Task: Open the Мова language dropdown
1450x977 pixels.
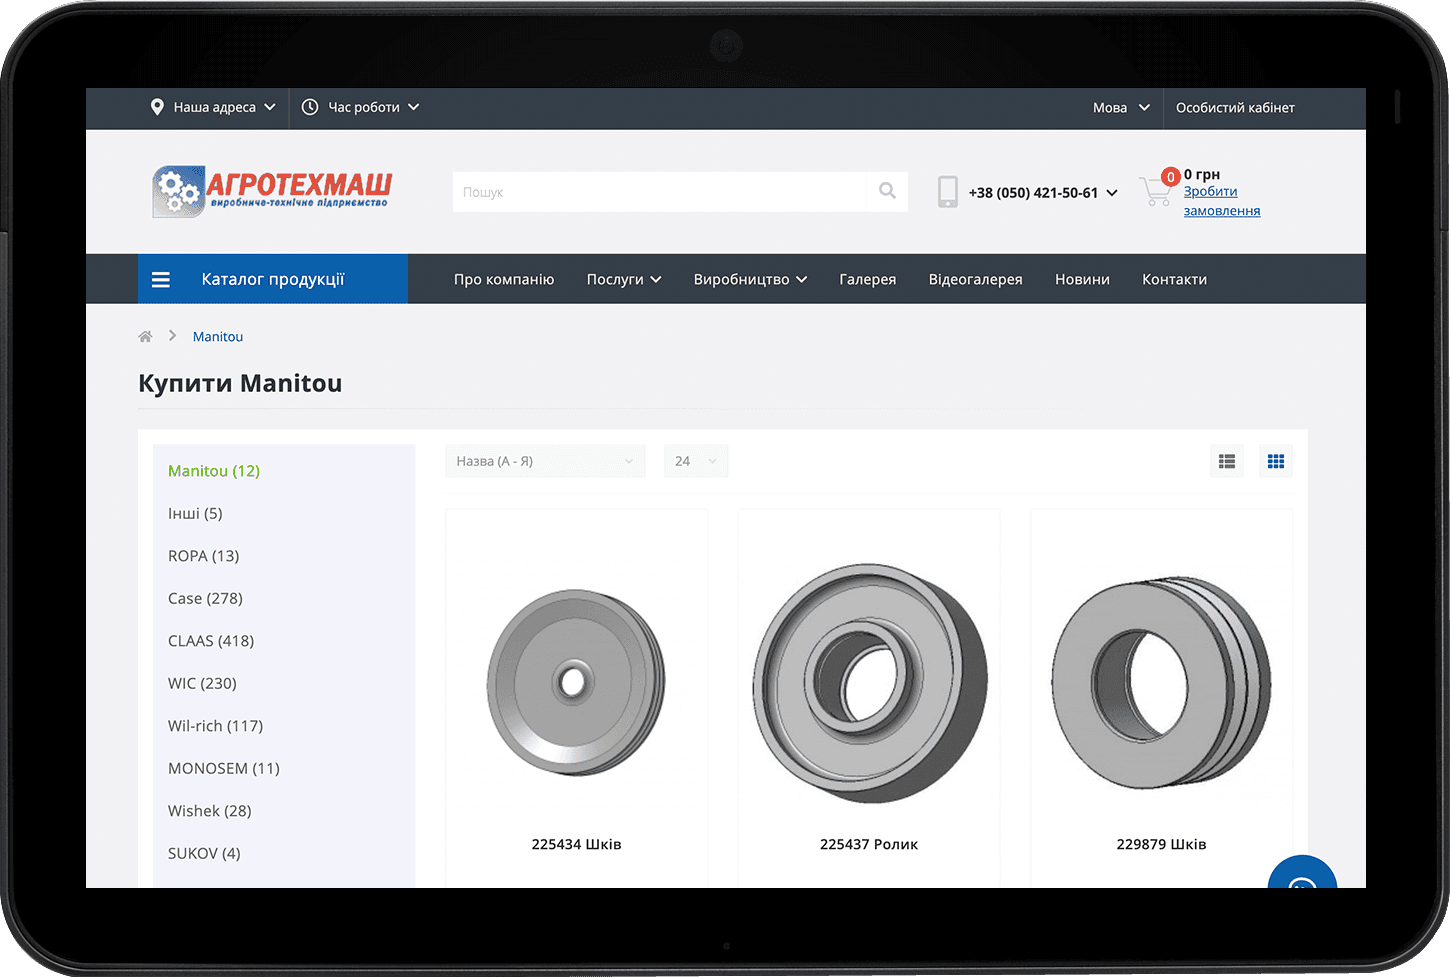Action: pyautogui.click(x=1121, y=108)
